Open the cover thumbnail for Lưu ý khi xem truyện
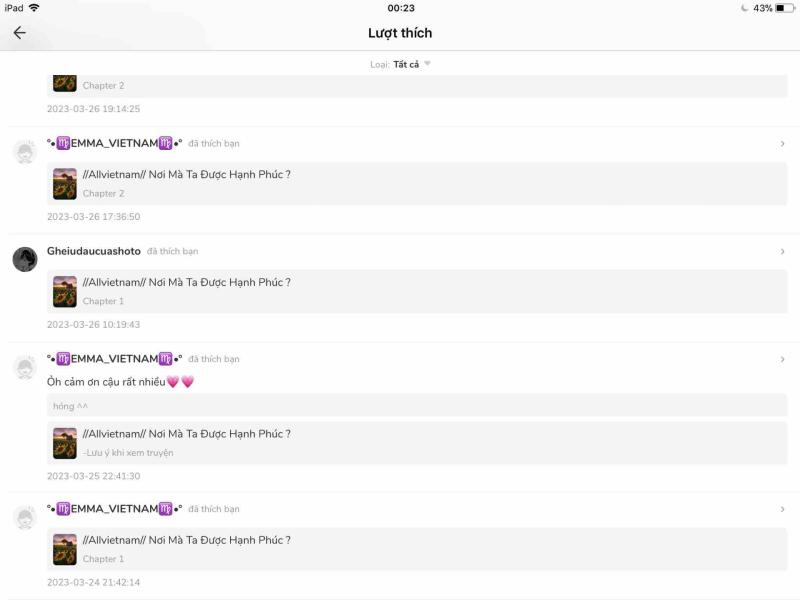The width and height of the screenshot is (800, 600). [65, 443]
